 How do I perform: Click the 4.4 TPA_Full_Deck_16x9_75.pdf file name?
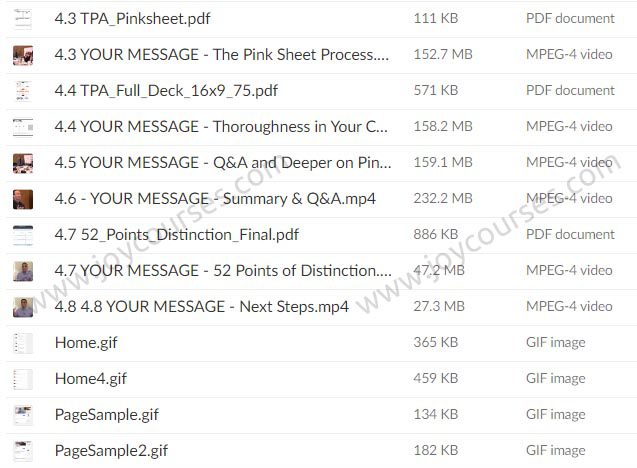[166, 91]
